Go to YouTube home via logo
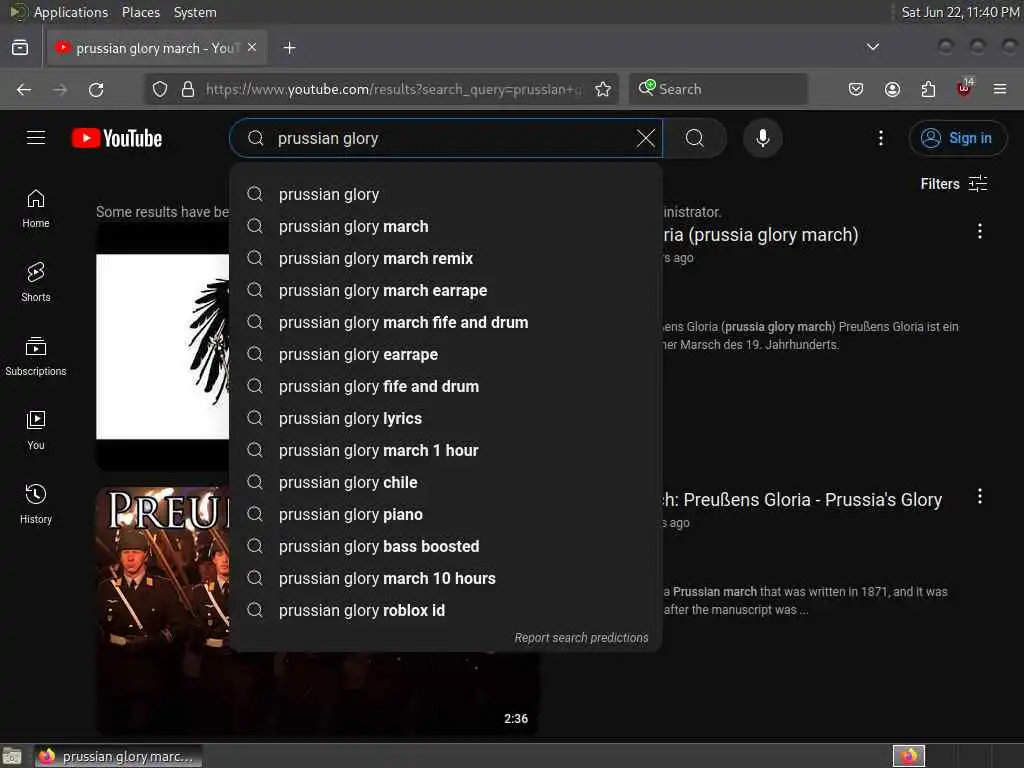Screen dimensions: 1024x768 (x=117, y=138)
